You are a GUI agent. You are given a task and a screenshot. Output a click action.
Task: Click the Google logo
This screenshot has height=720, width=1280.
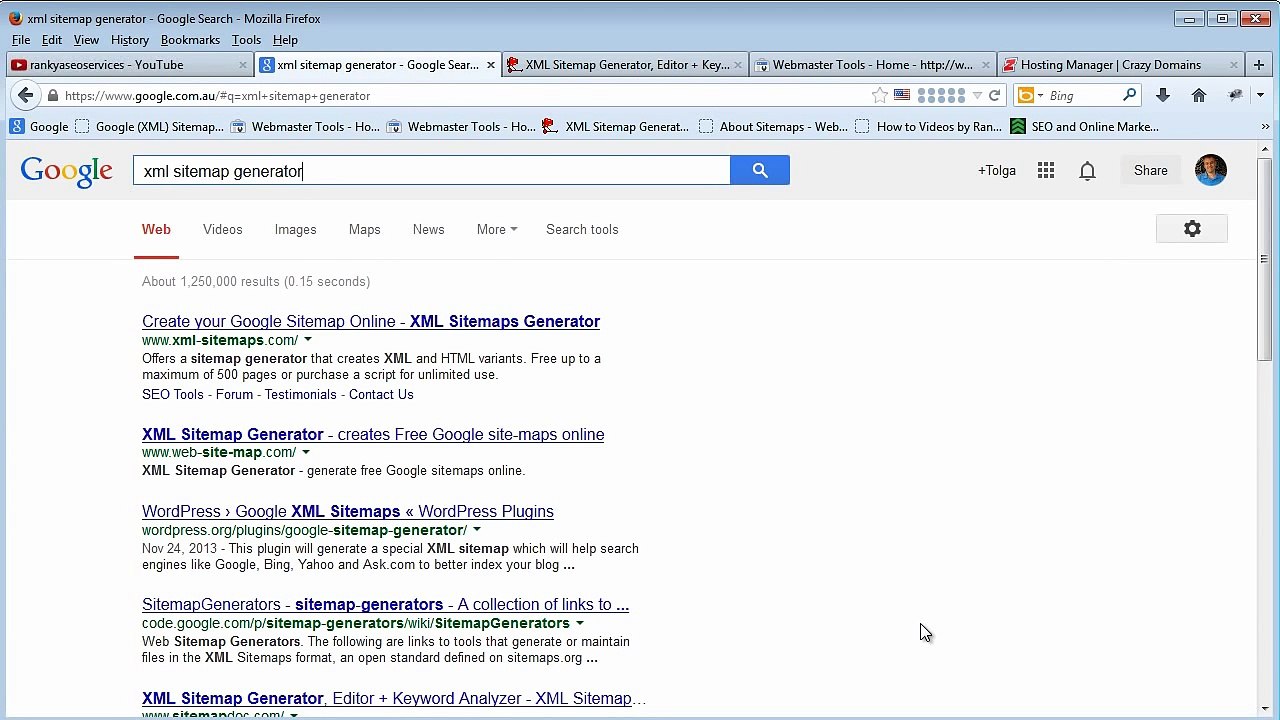coord(67,171)
